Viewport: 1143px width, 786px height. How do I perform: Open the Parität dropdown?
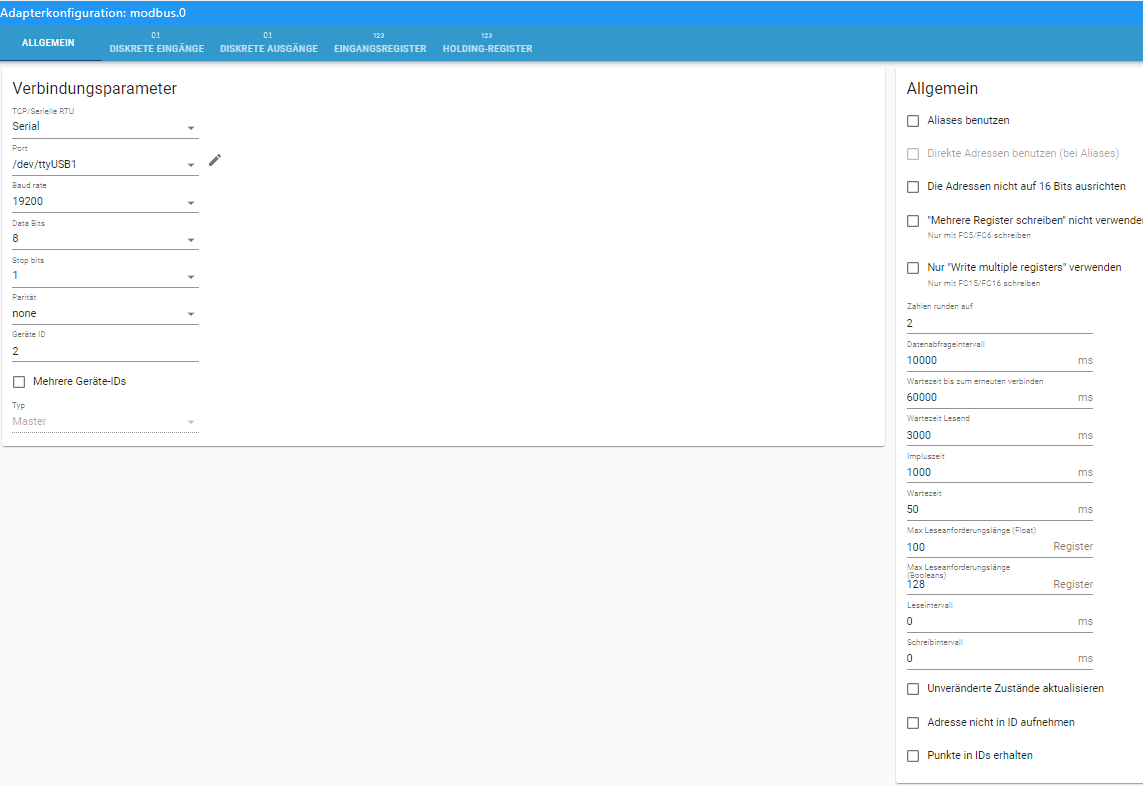point(105,314)
